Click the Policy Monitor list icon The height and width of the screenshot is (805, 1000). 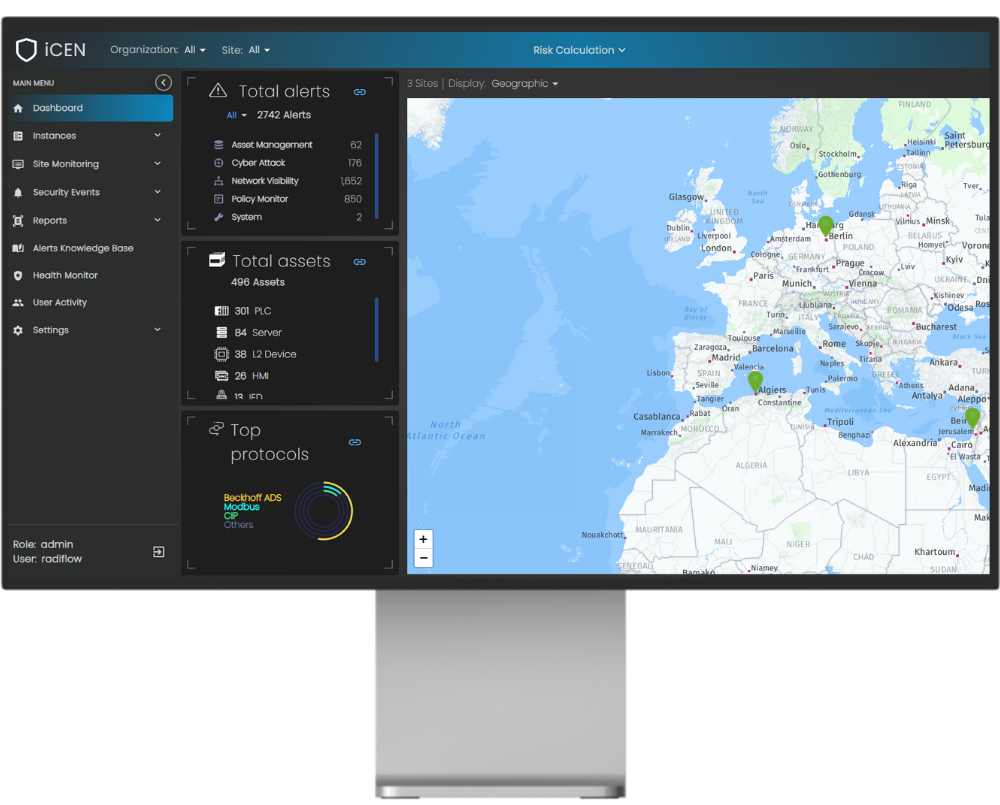point(219,199)
